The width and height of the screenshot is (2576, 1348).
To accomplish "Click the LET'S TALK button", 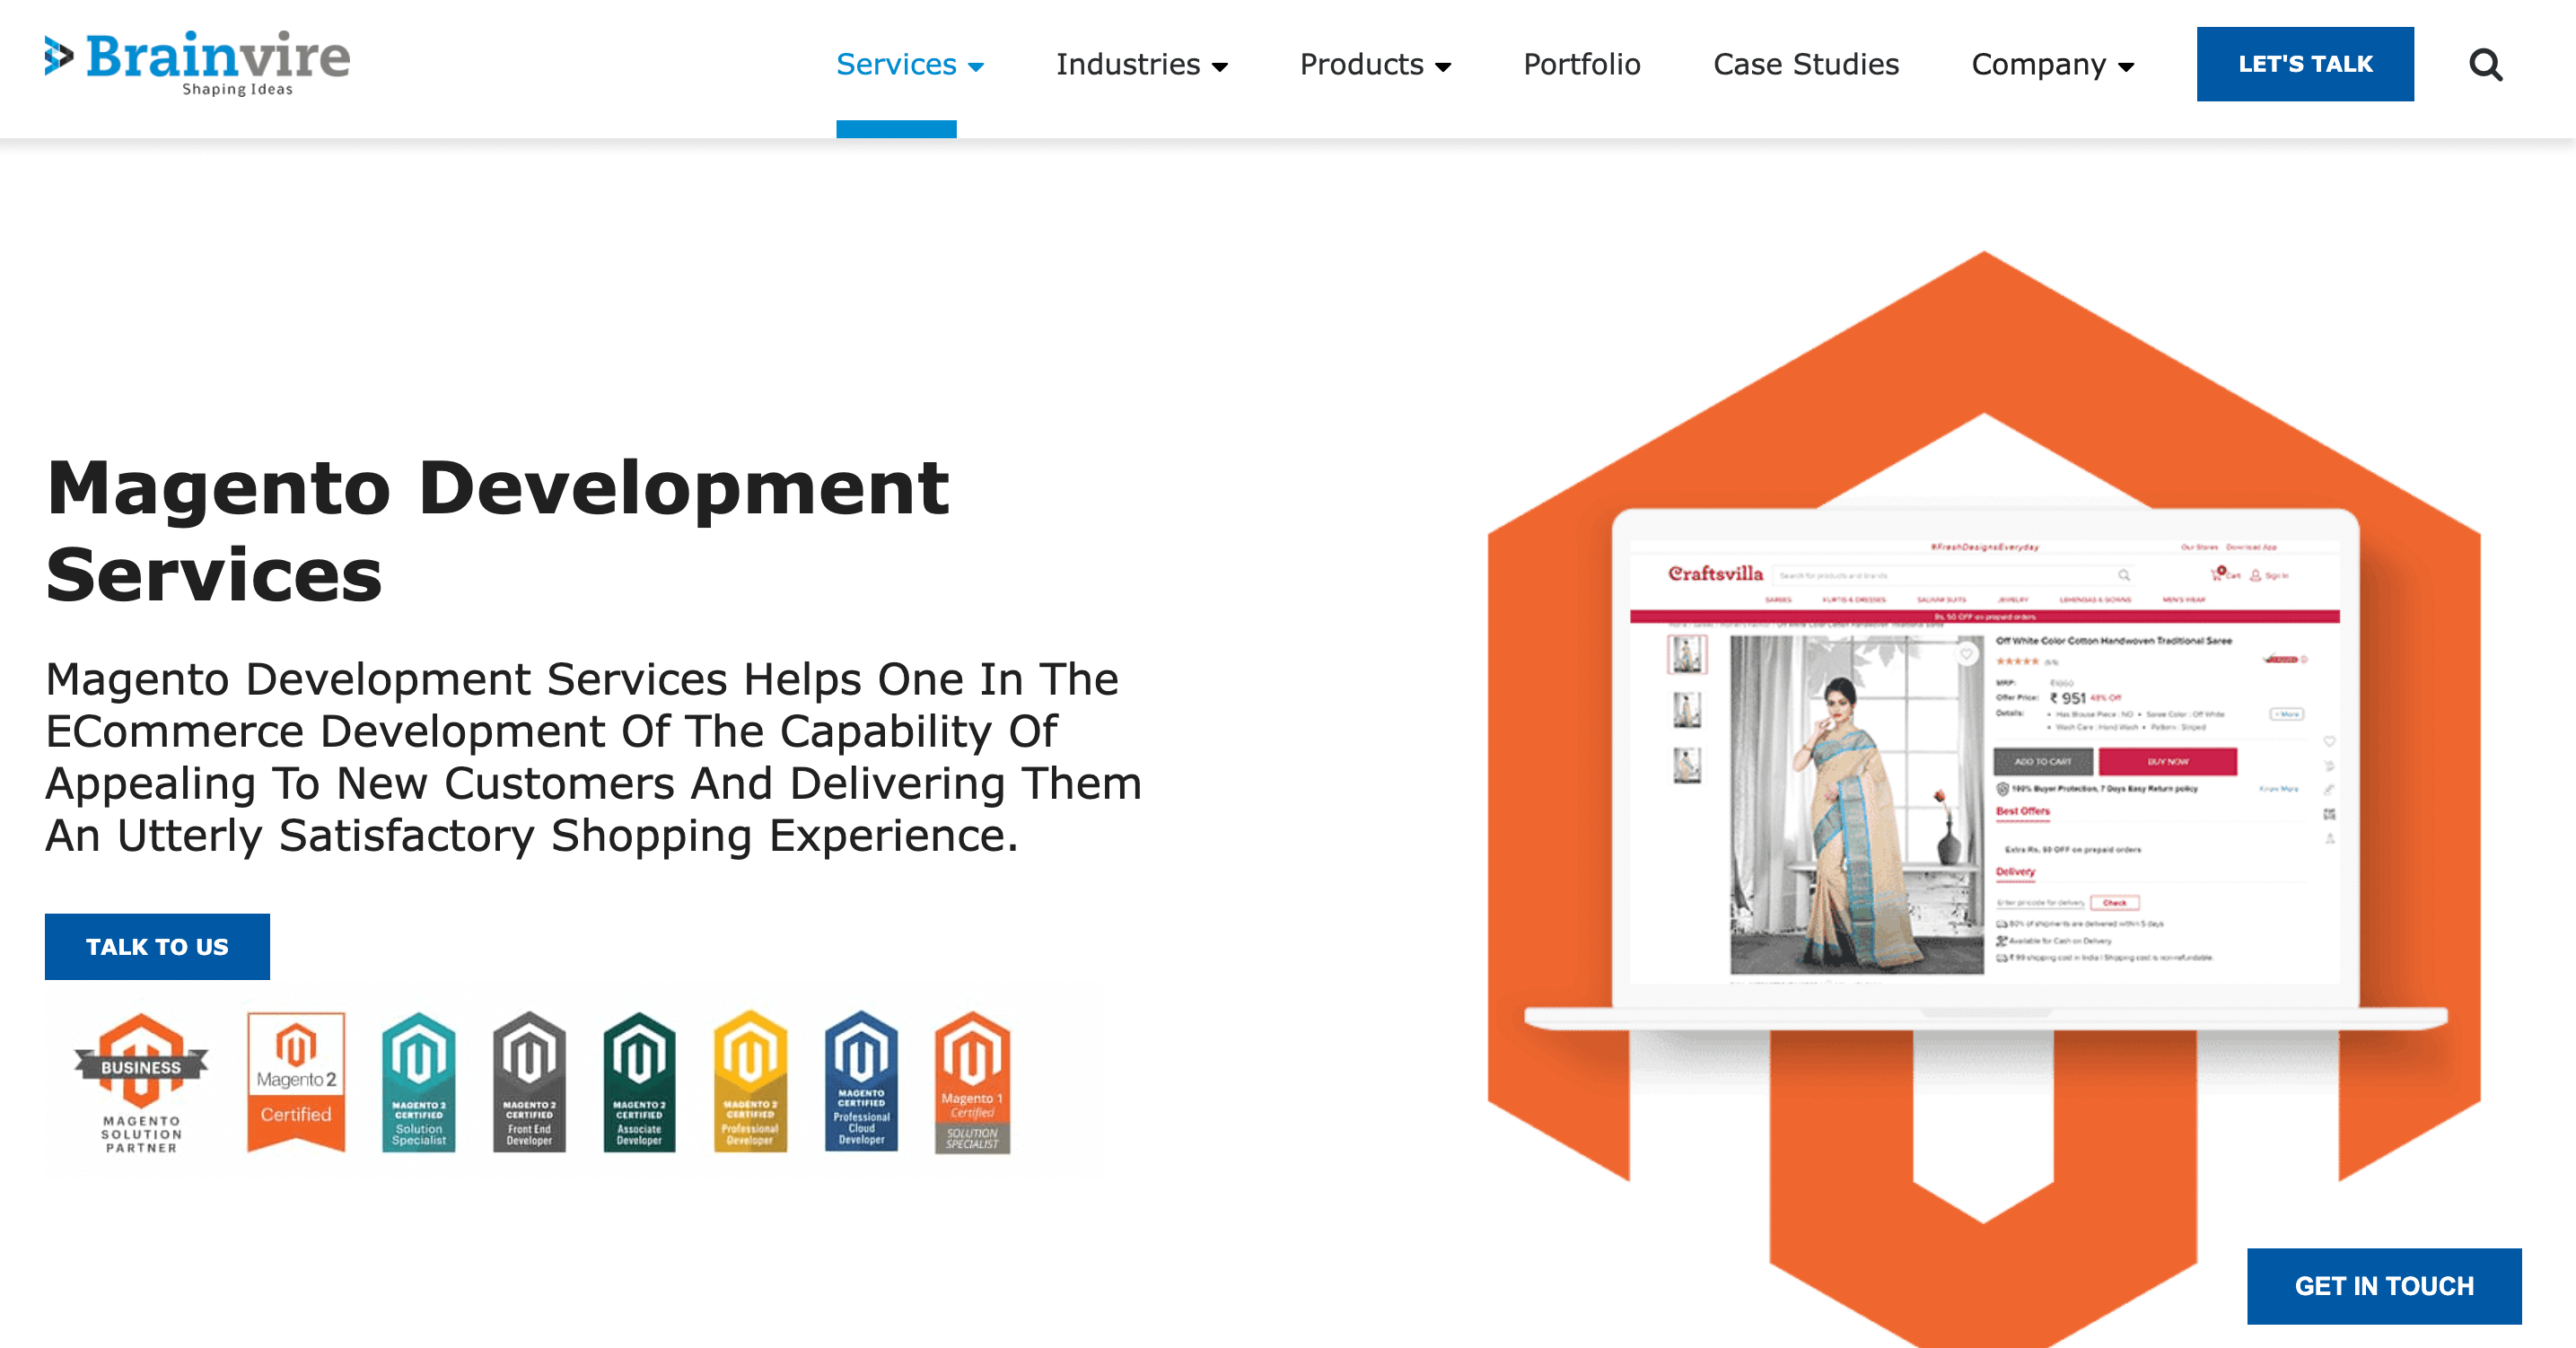I will click(2305, 64).
